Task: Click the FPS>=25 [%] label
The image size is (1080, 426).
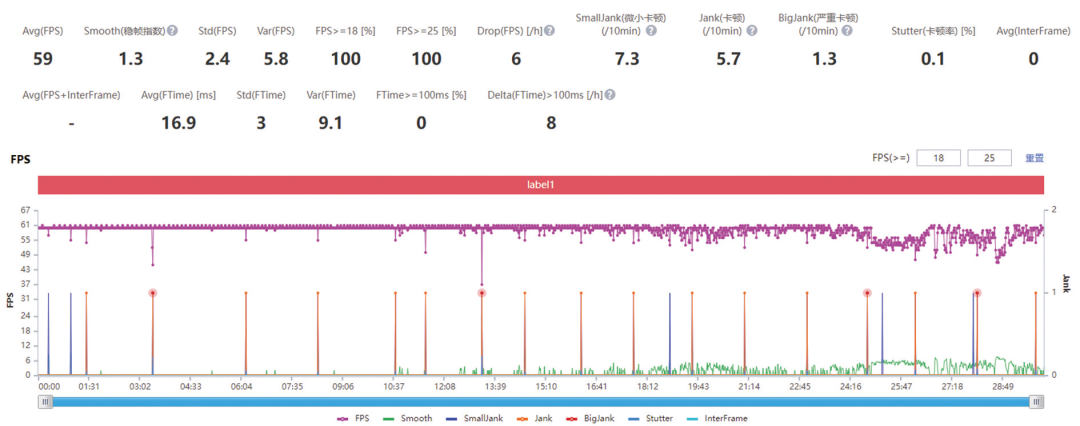Action: (426, 31)
